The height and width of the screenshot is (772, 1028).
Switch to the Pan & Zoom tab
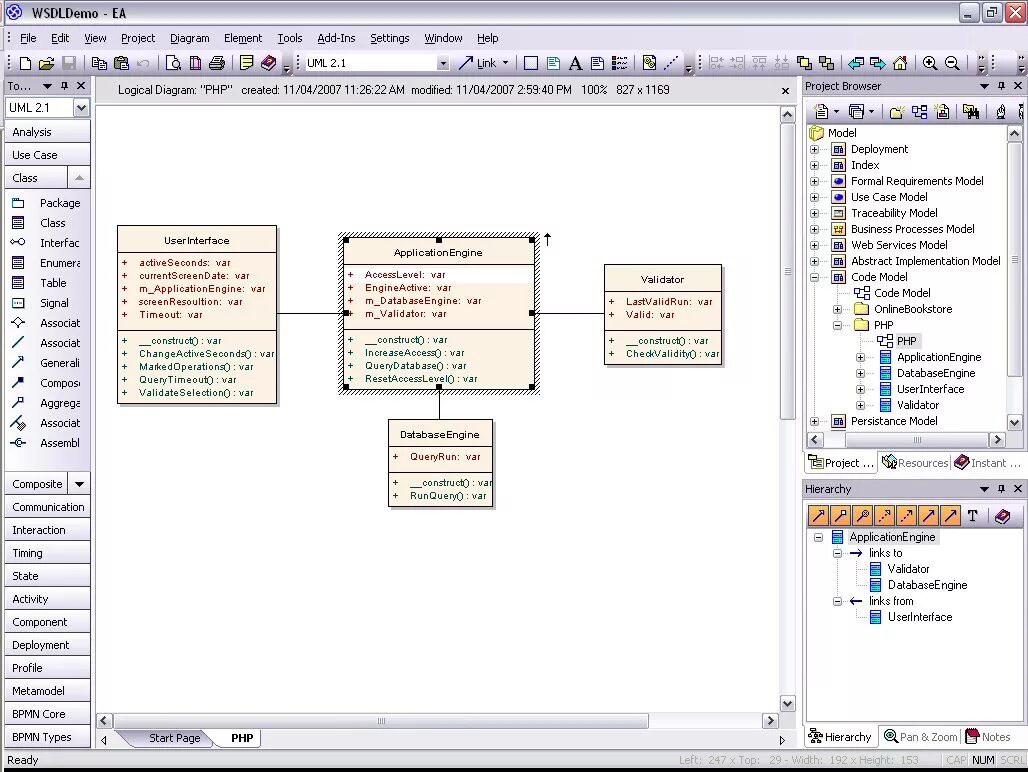click(x=920, y=737)
